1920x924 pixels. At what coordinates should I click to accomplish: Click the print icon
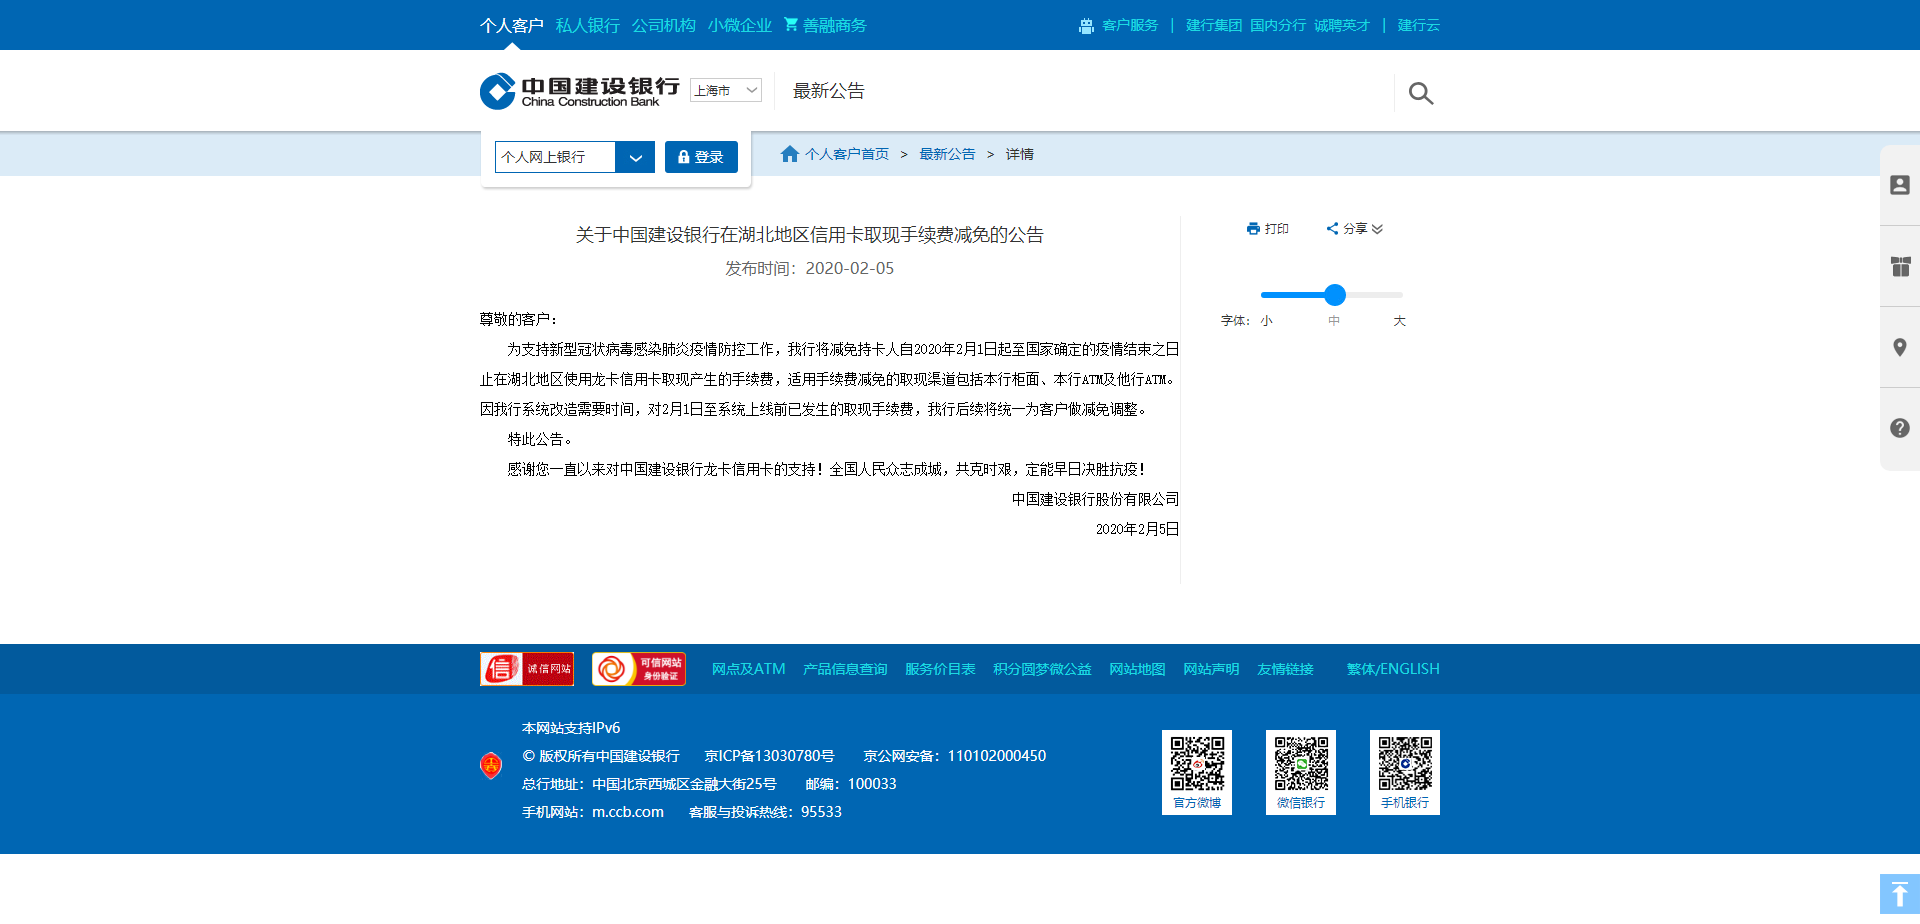[x=1253, y=229]
